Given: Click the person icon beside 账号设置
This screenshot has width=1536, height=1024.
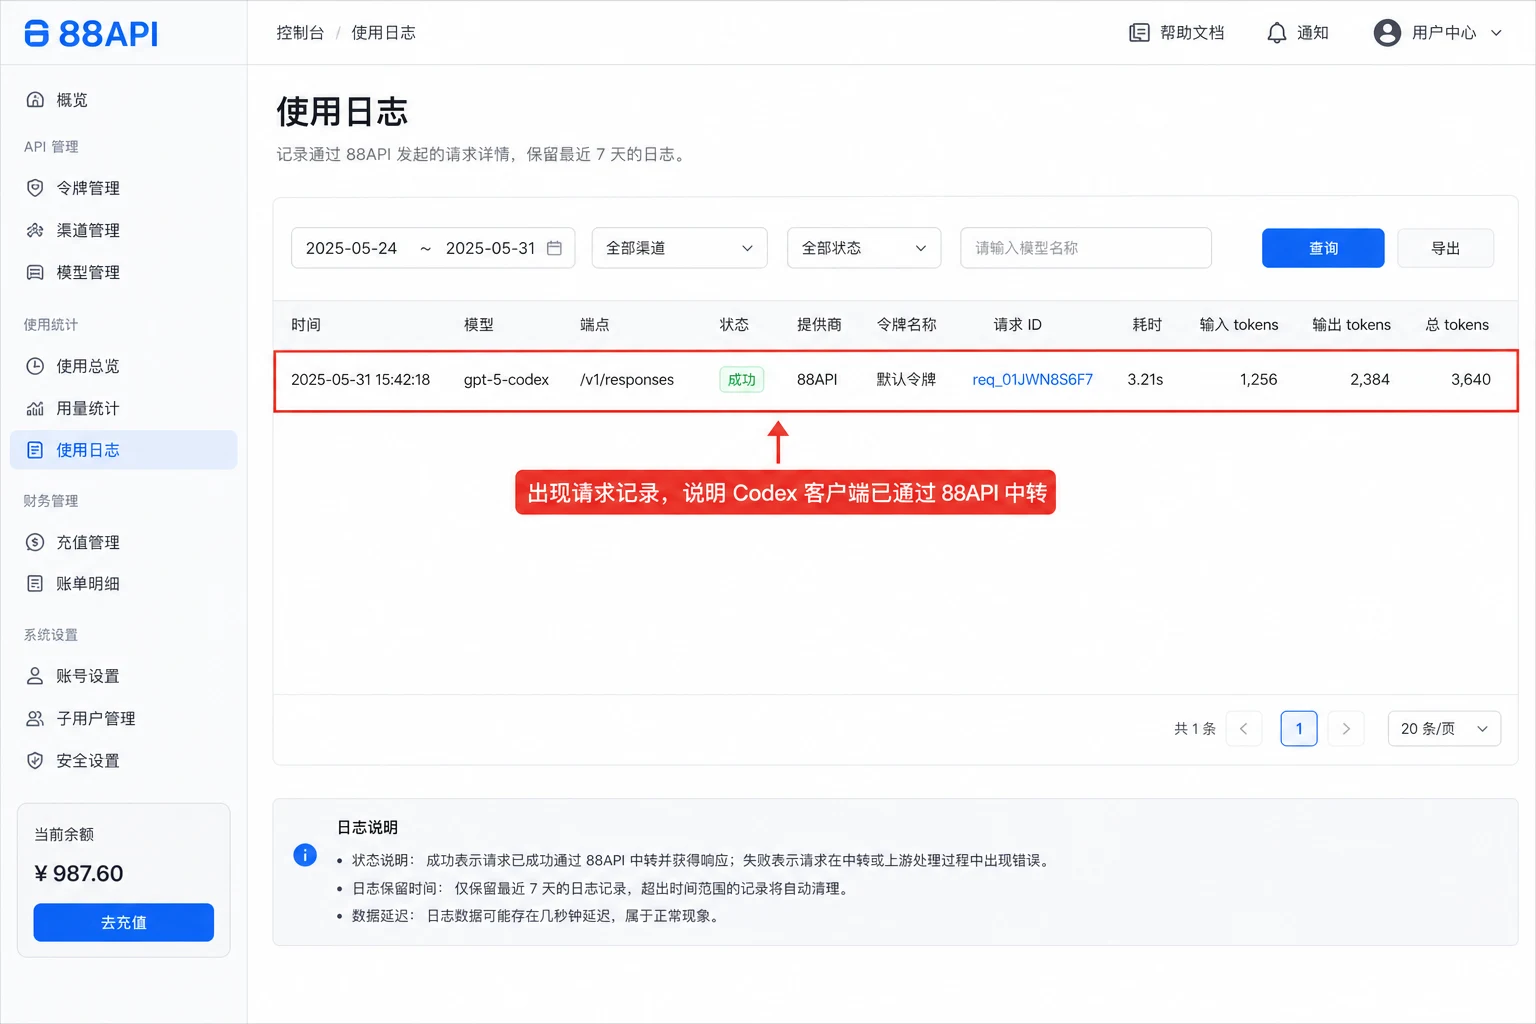Looking at the screenshot, I should pyautogui.click(x=35, y=676).
